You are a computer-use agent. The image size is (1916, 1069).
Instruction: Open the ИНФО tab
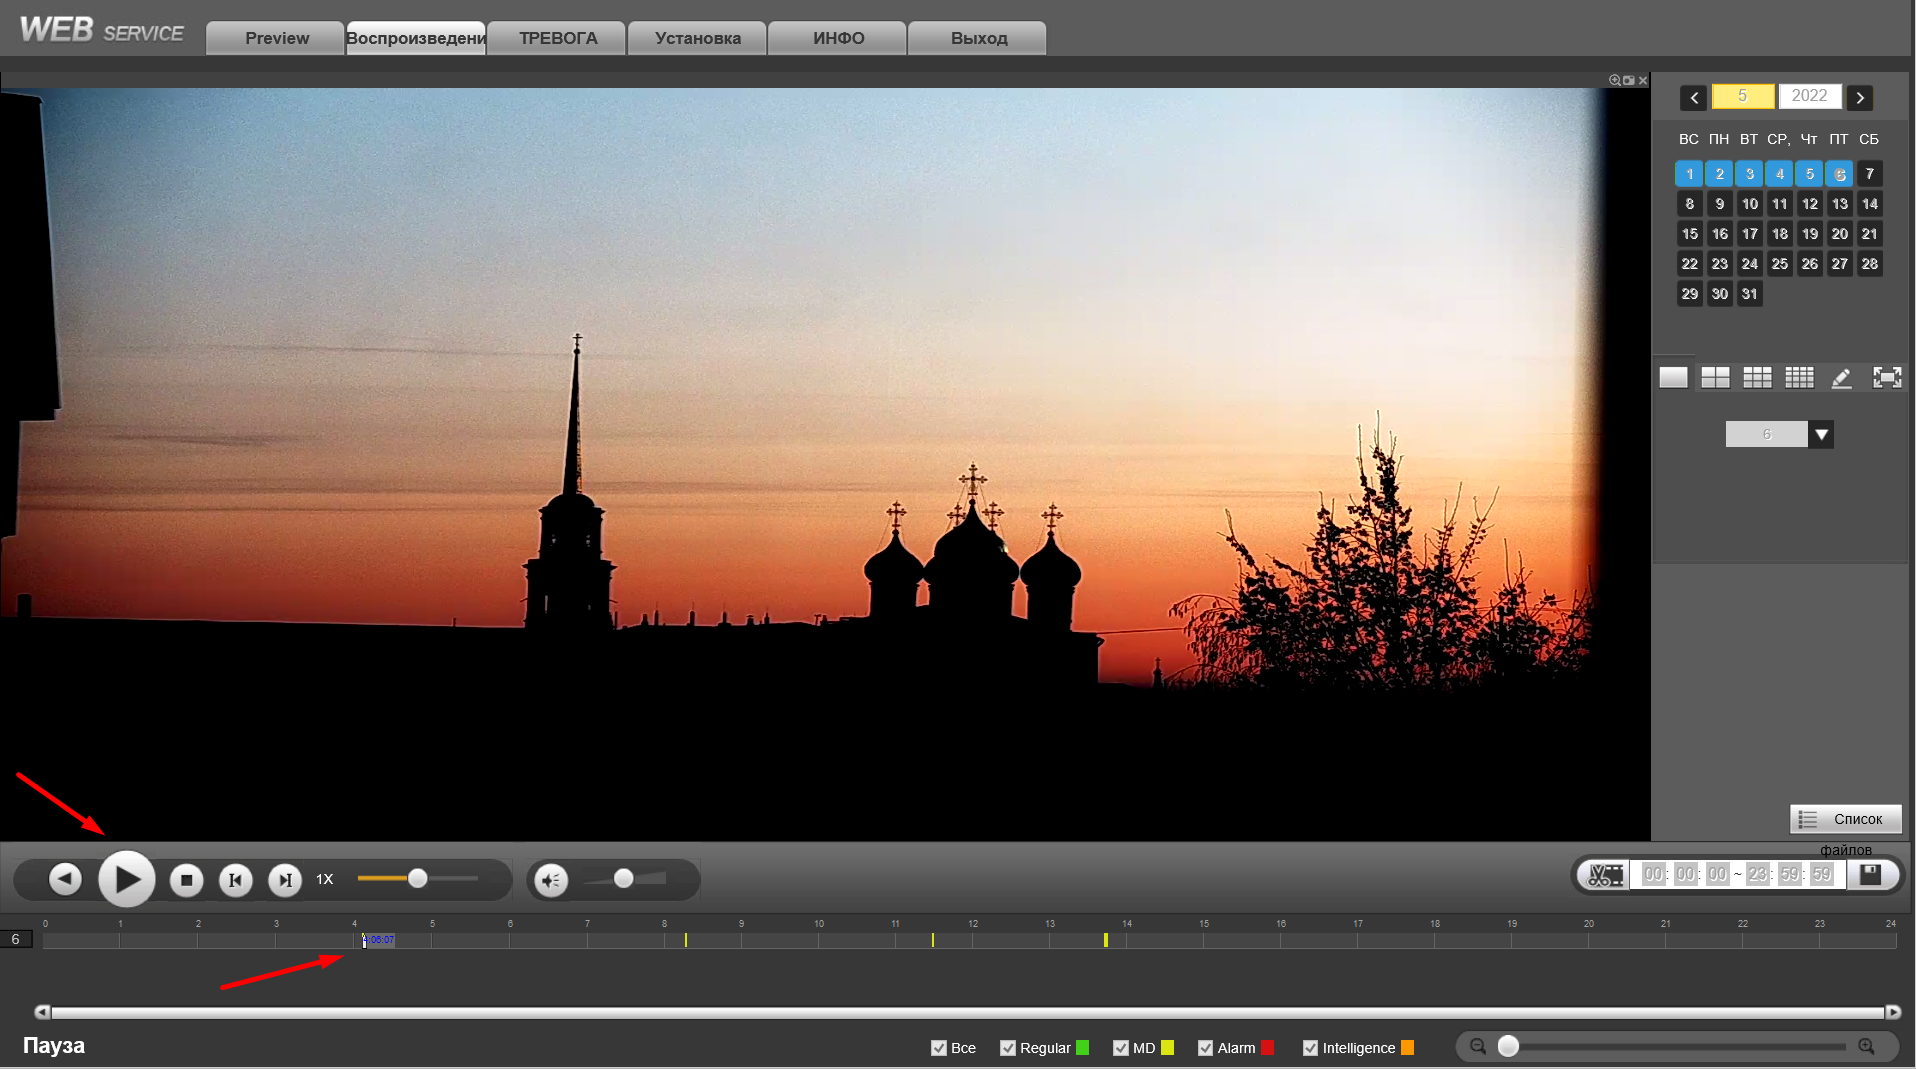838,38
